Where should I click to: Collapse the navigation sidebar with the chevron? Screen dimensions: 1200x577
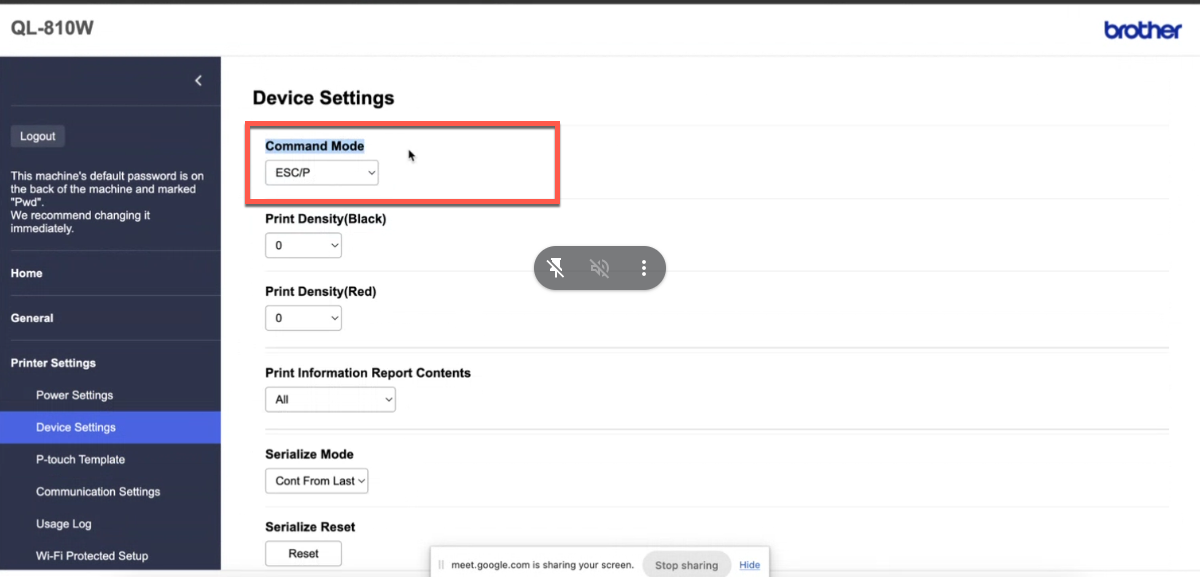tap(197, 81)
